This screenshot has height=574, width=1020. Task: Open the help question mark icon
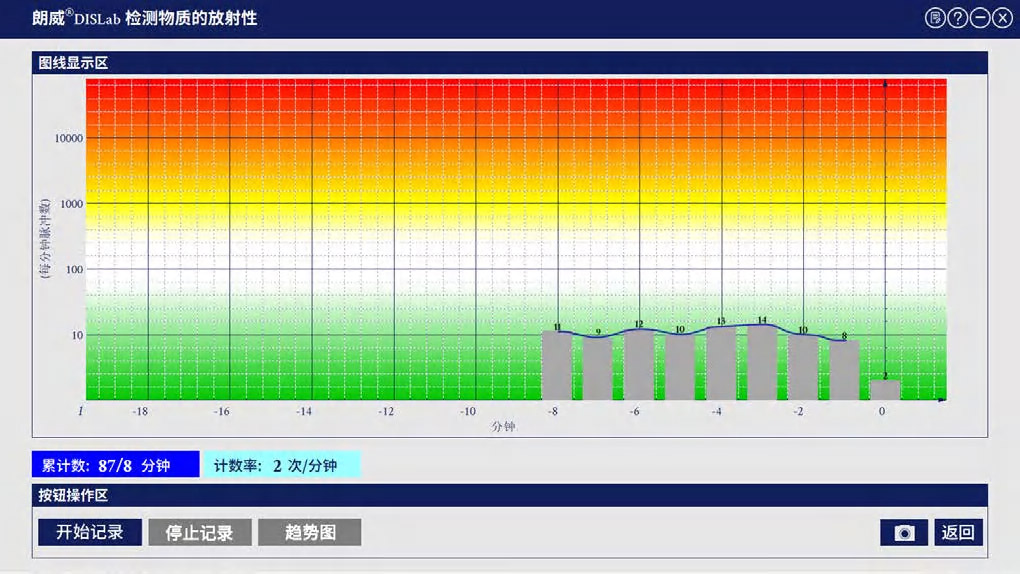[957, 18]
